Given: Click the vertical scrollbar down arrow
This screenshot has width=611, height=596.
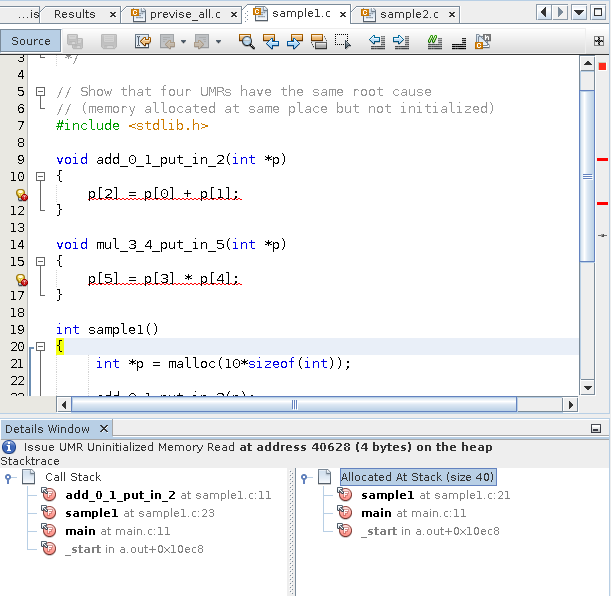Looking at the screenshot, I should (x=587, y=387).
